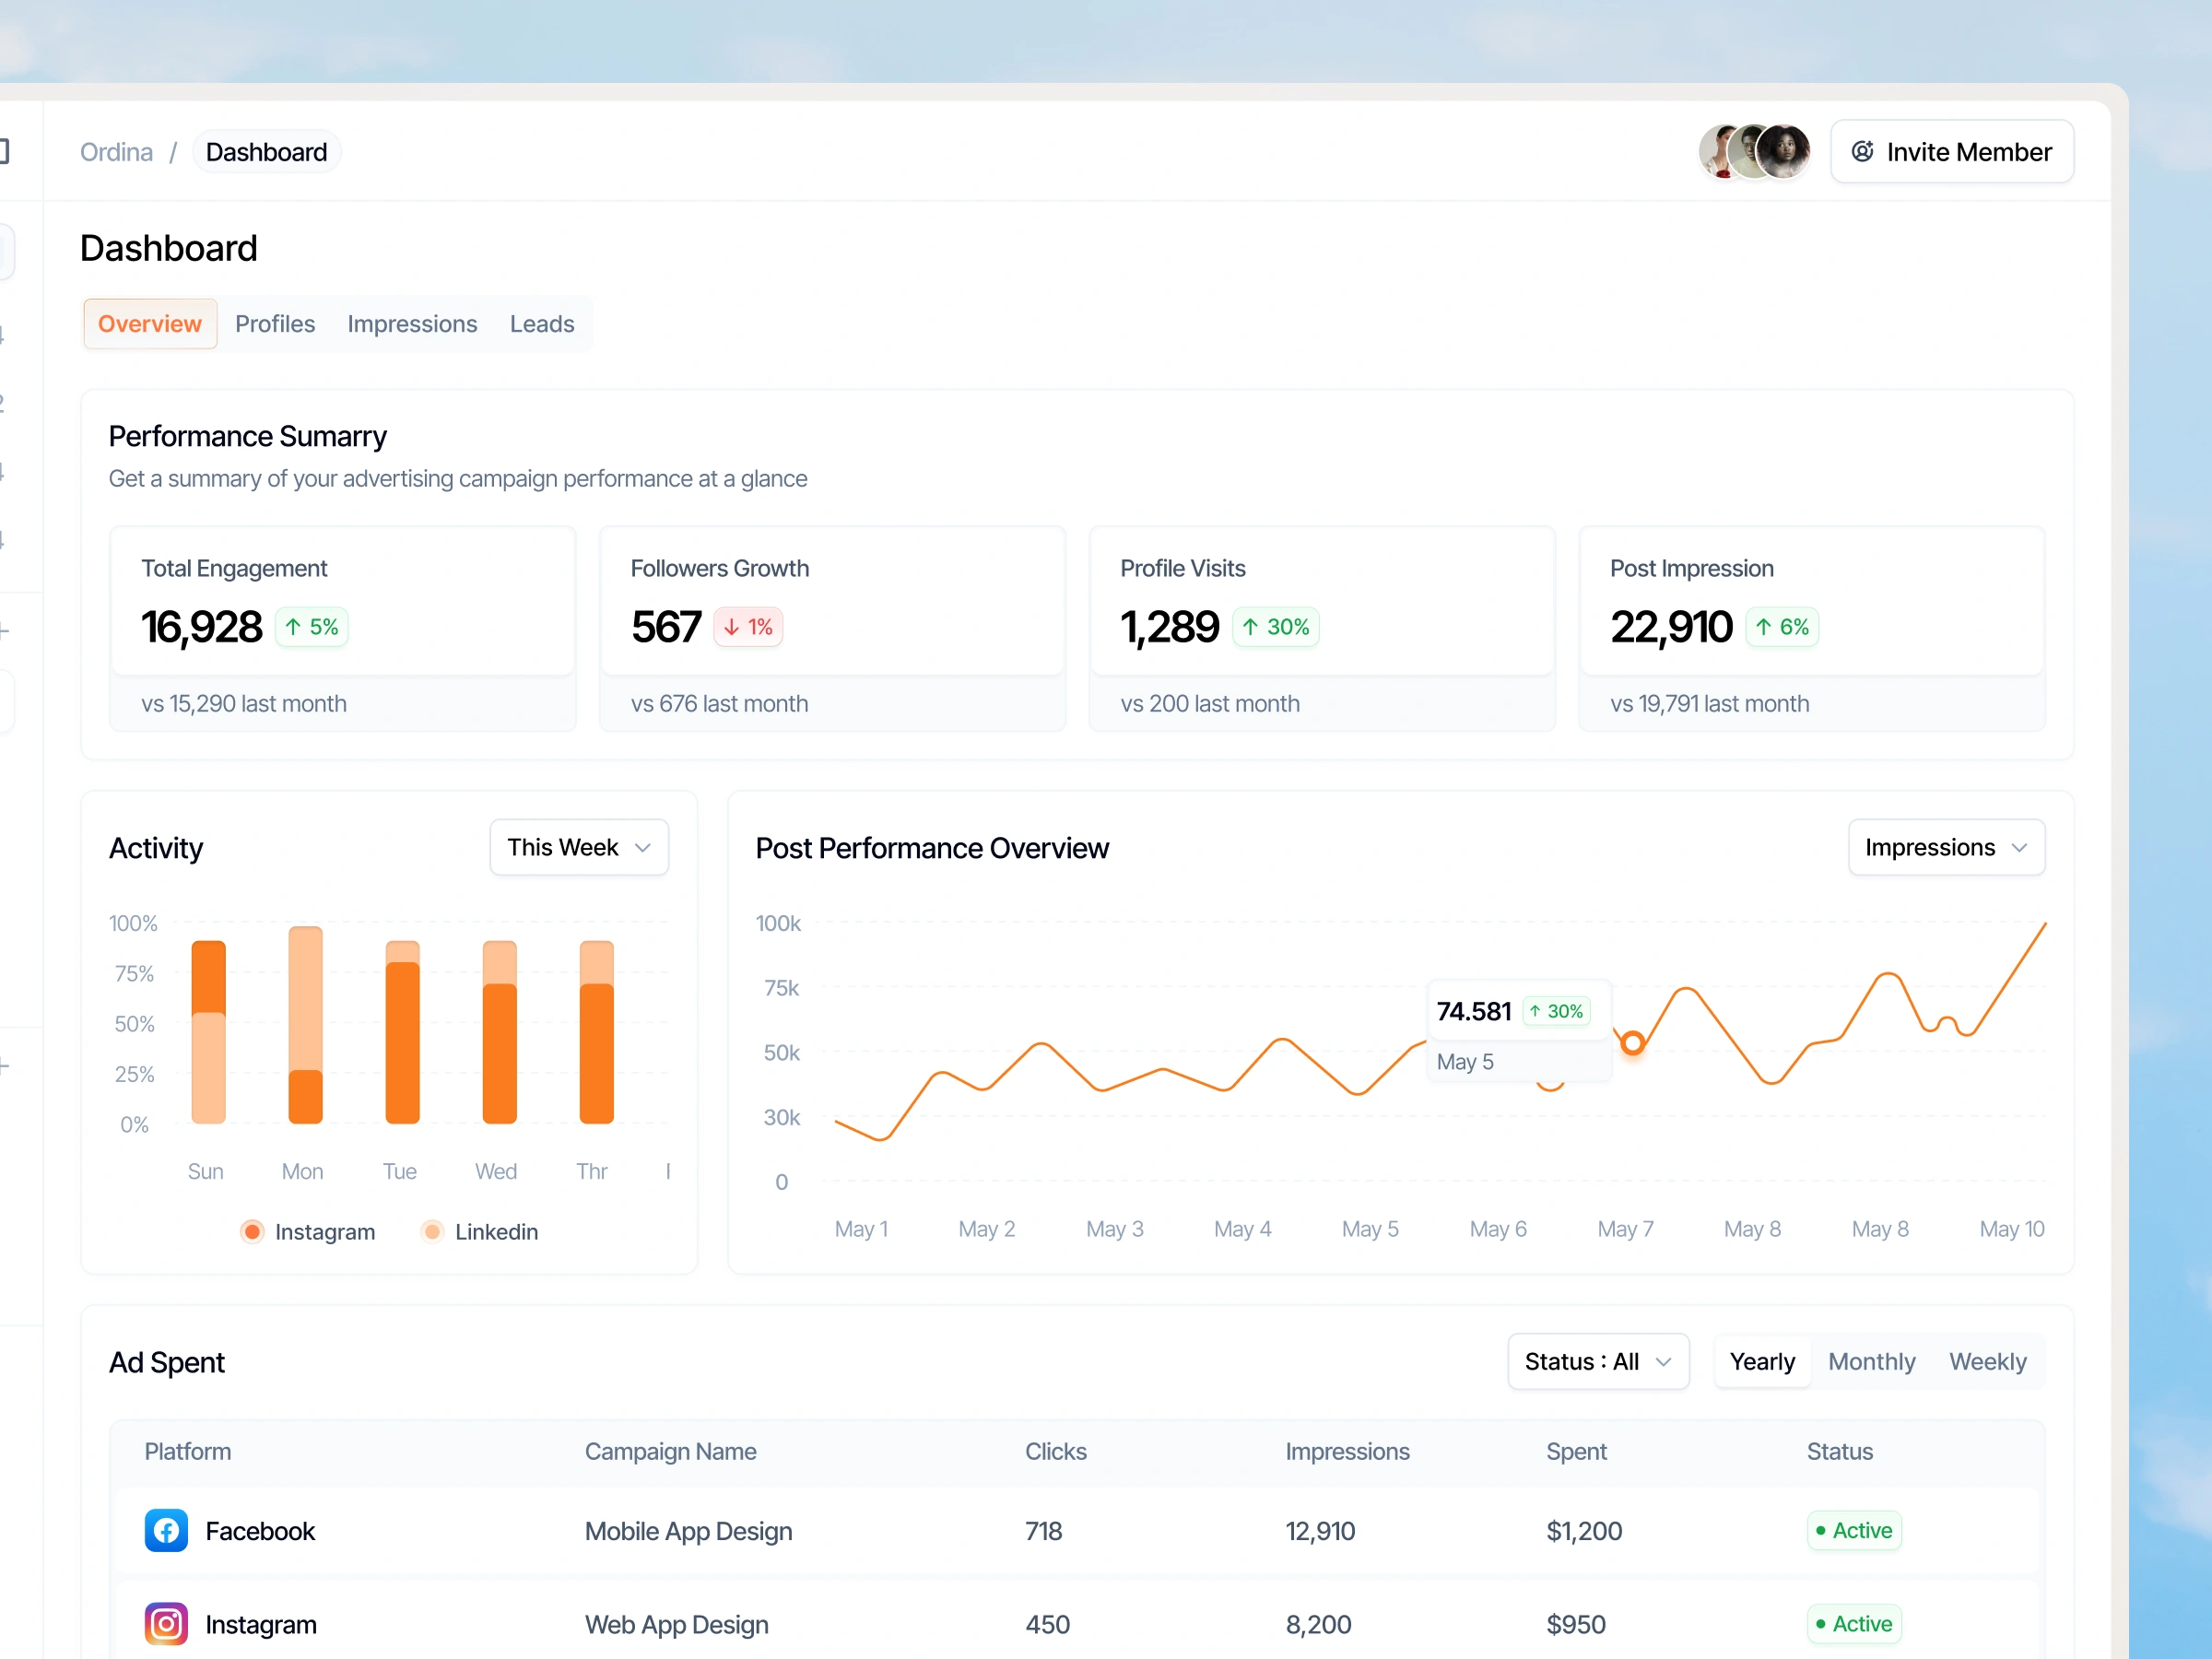Switch Ad Spent view to Weekly

point(1988,1361)
